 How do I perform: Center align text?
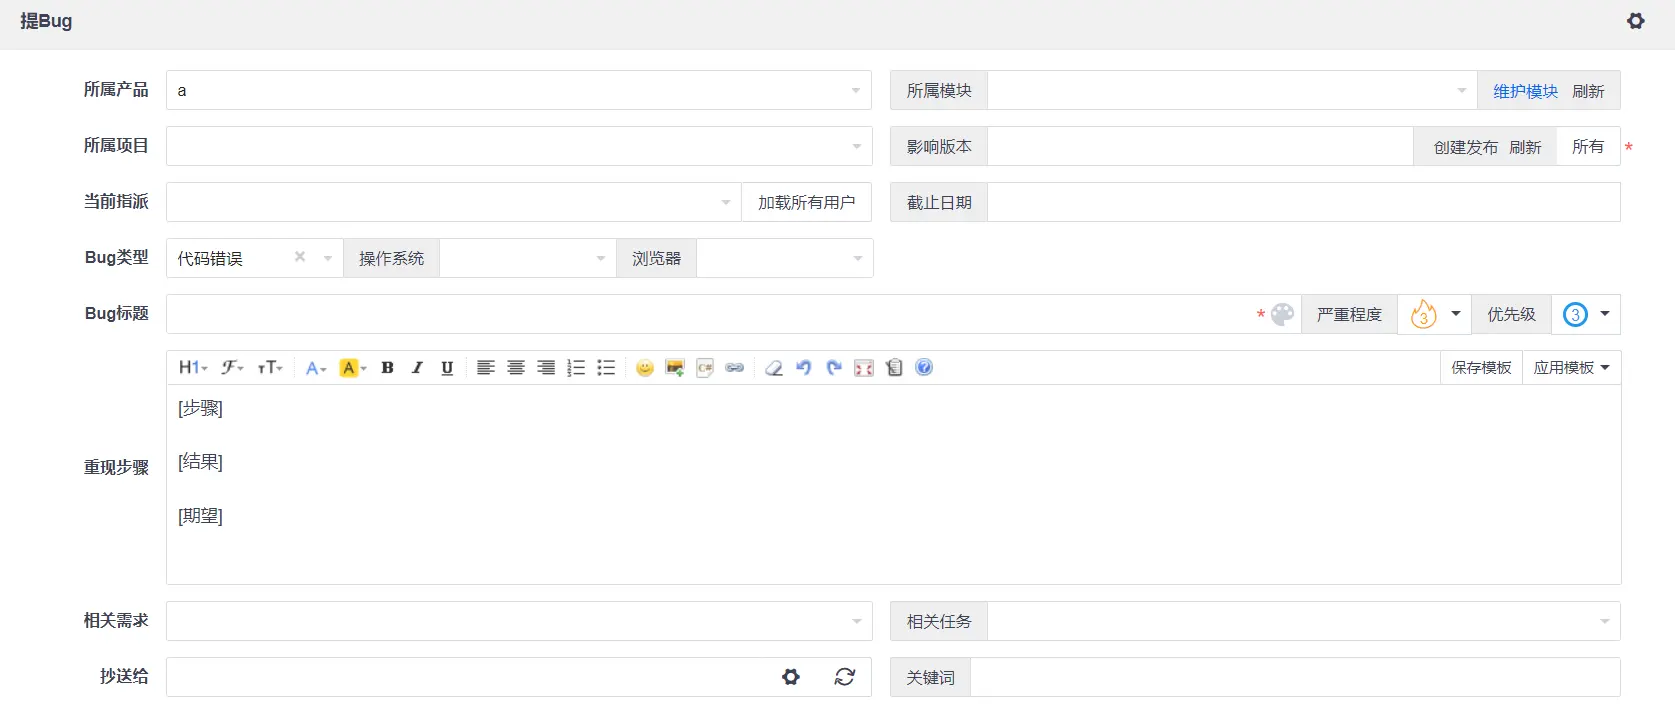point(516,368)
